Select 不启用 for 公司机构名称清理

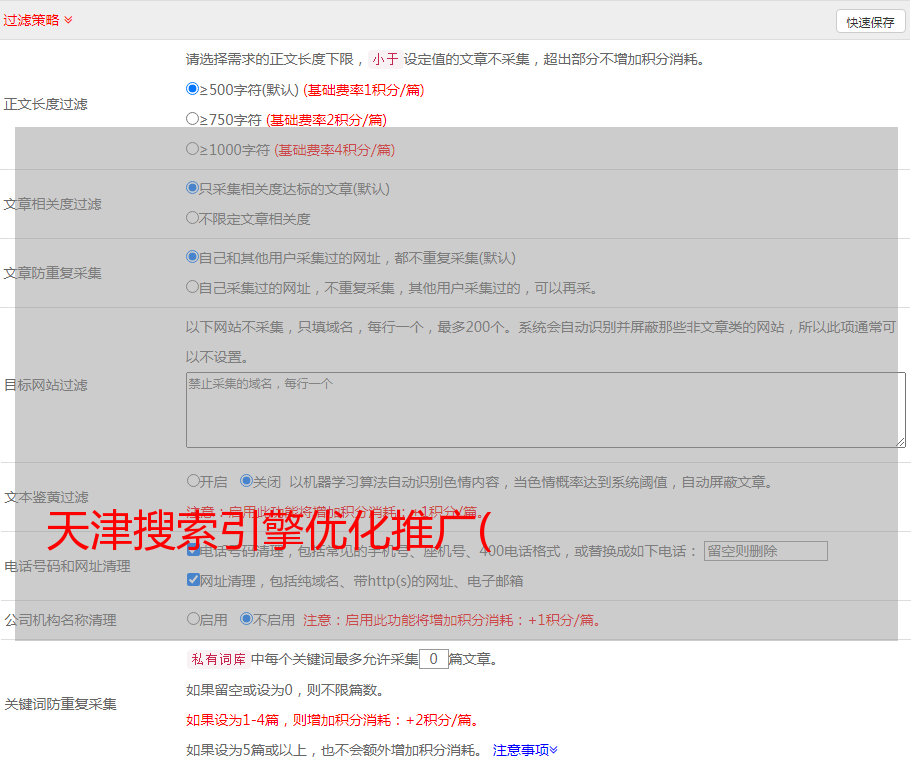pyautogui.click(x=246, y=619)
